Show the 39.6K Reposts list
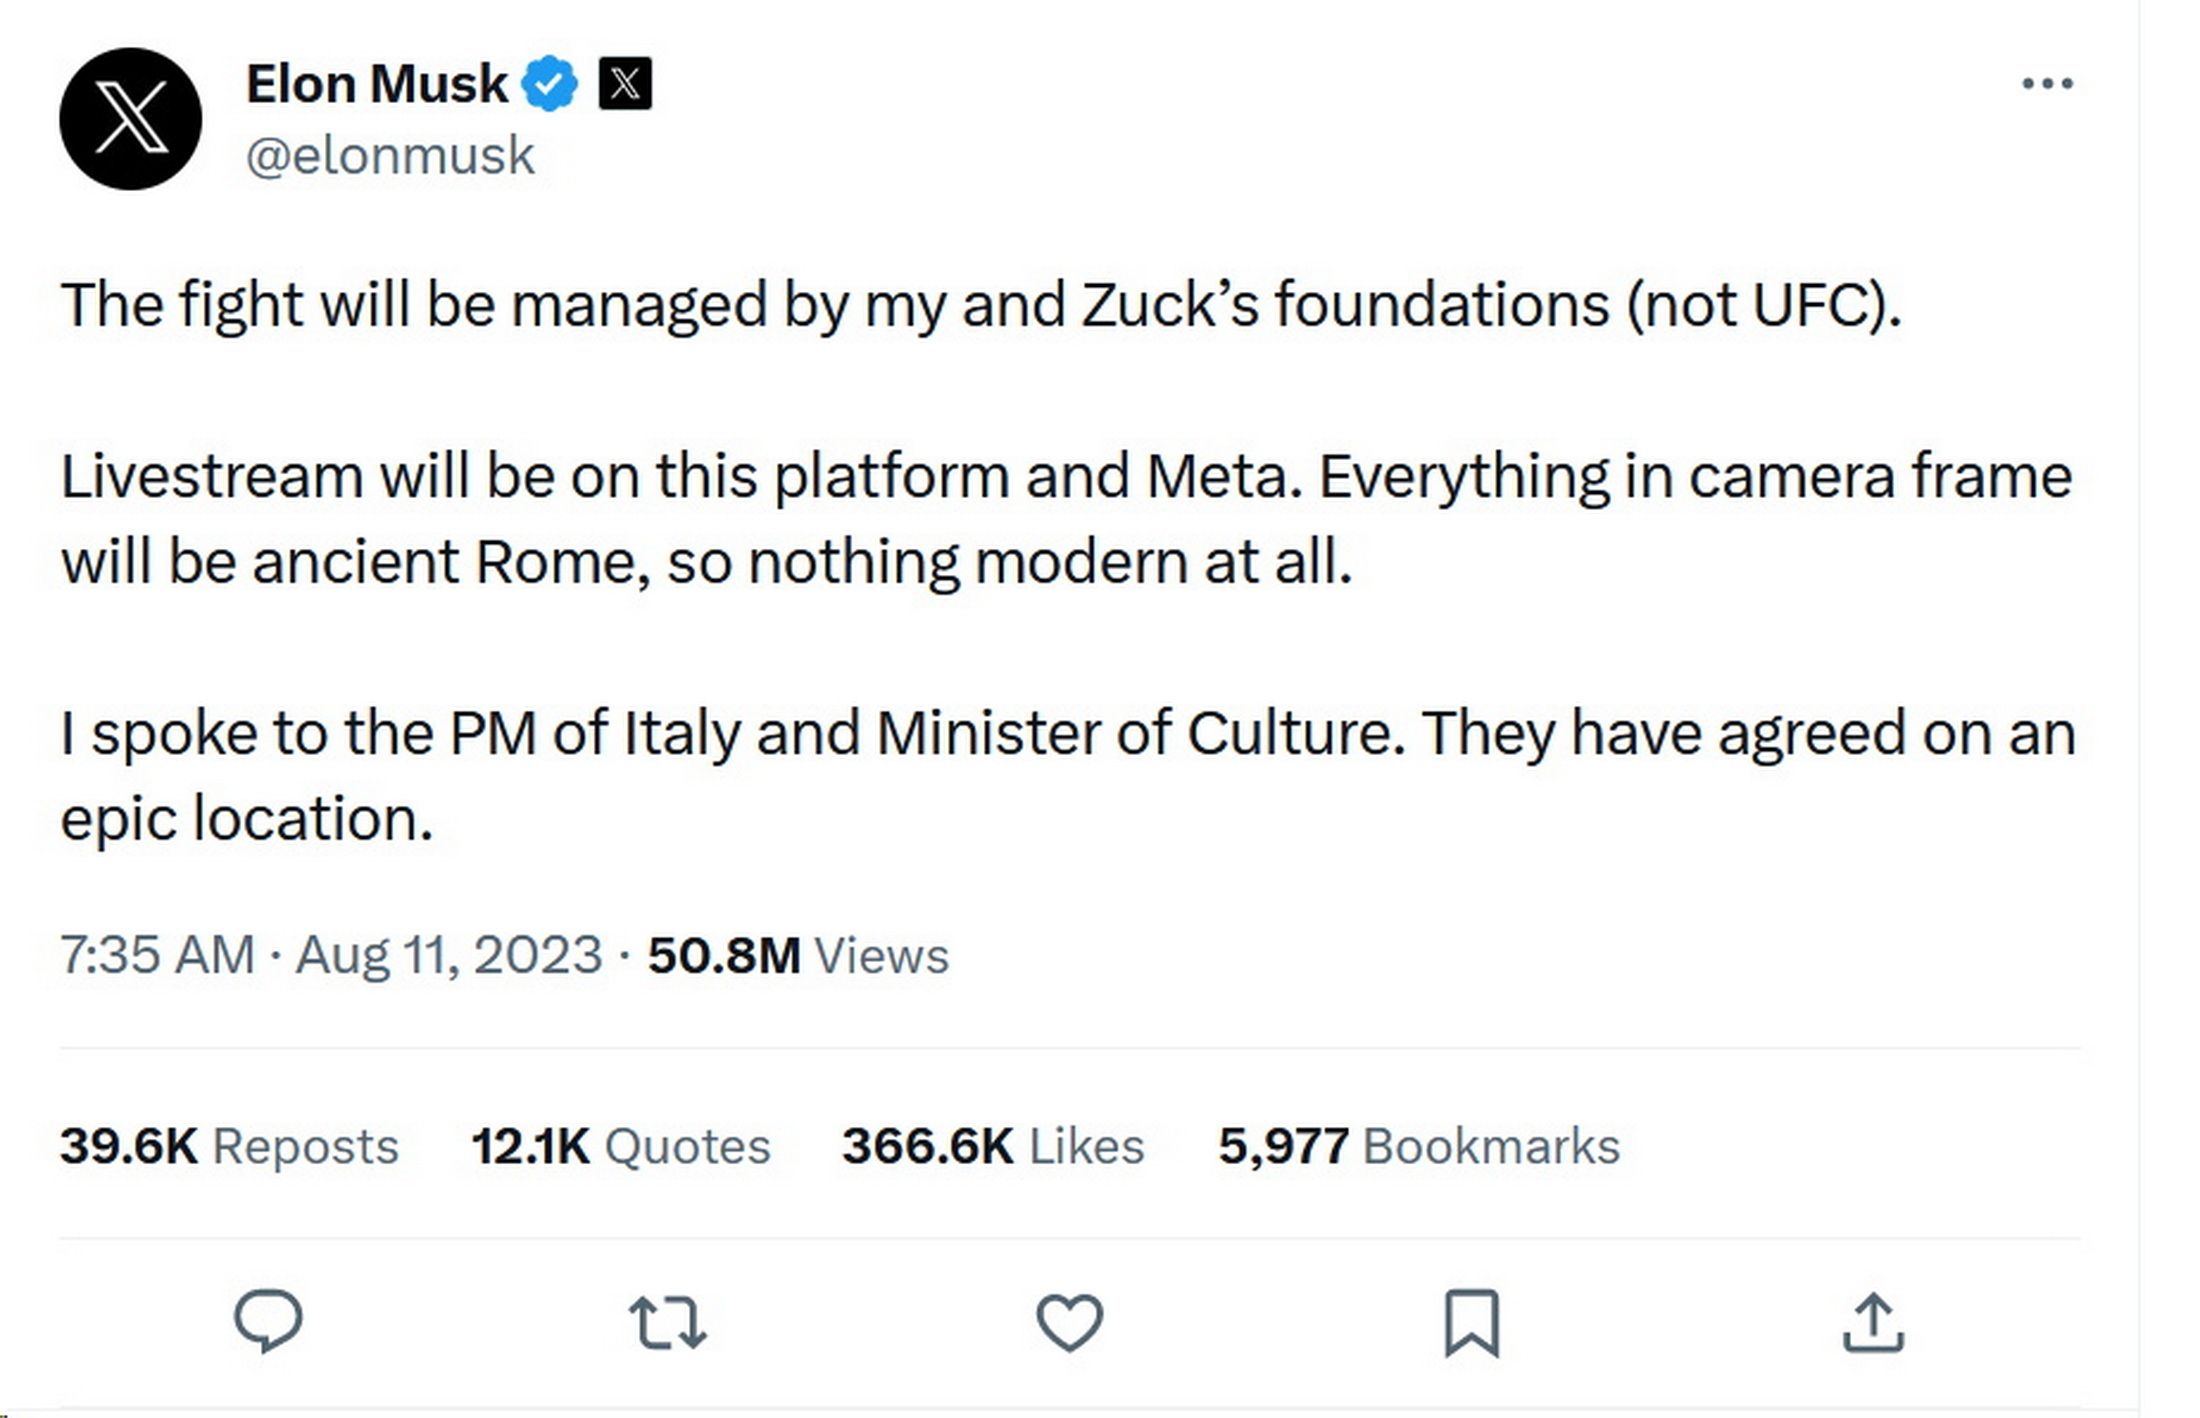The width and height of the screenshot is (2200, 1418). pos(229,1146)
